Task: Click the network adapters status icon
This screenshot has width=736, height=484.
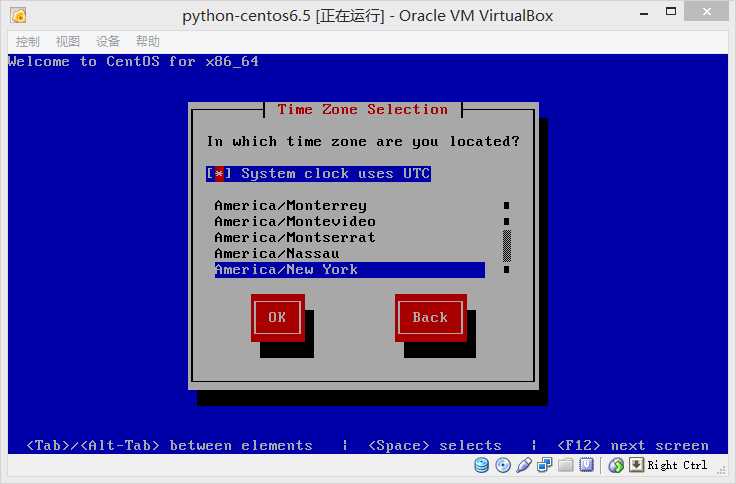Action: (x=544, y=465)
